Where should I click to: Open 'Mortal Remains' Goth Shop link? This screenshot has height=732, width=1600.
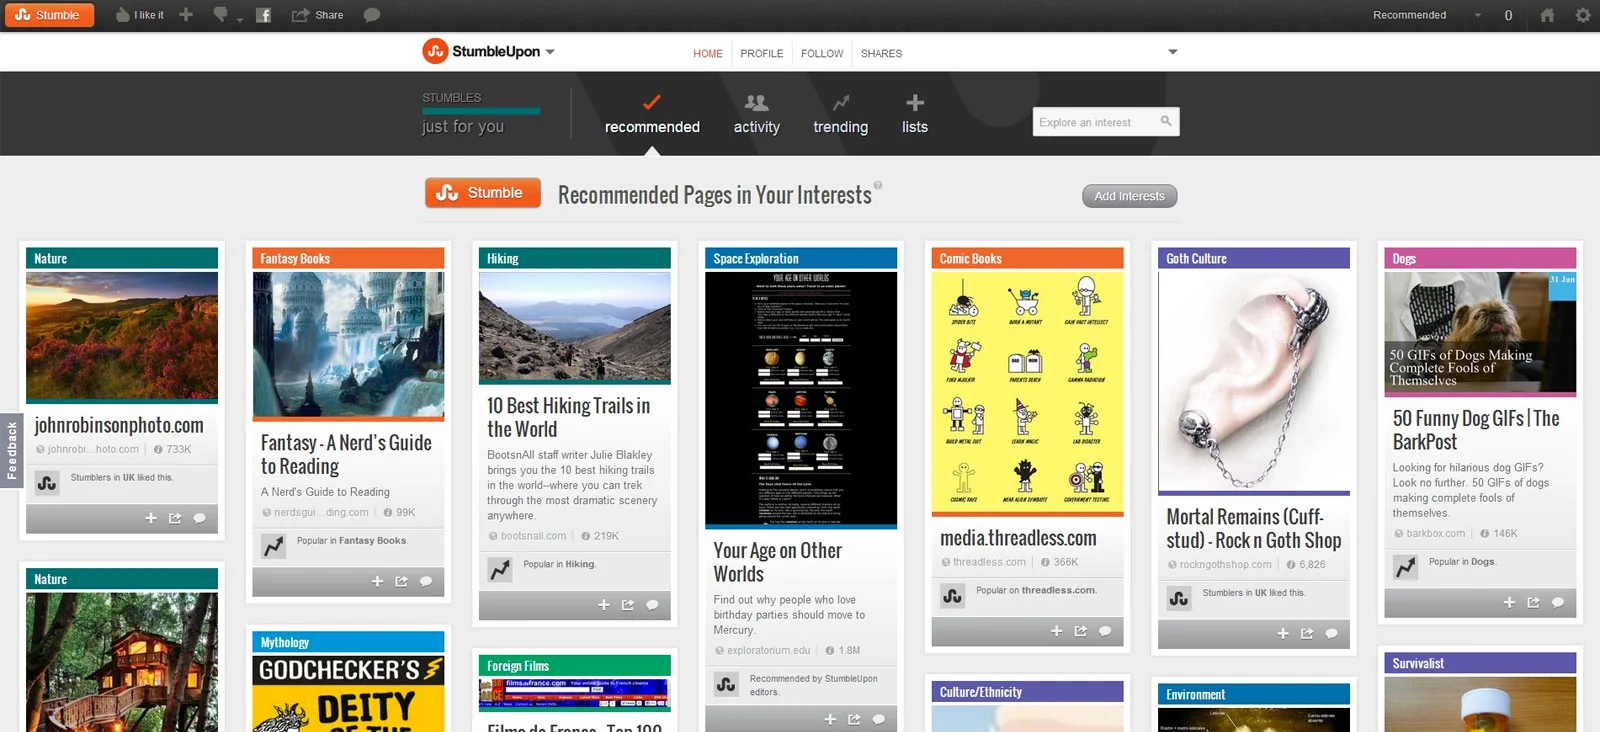tap(1254, 528)
